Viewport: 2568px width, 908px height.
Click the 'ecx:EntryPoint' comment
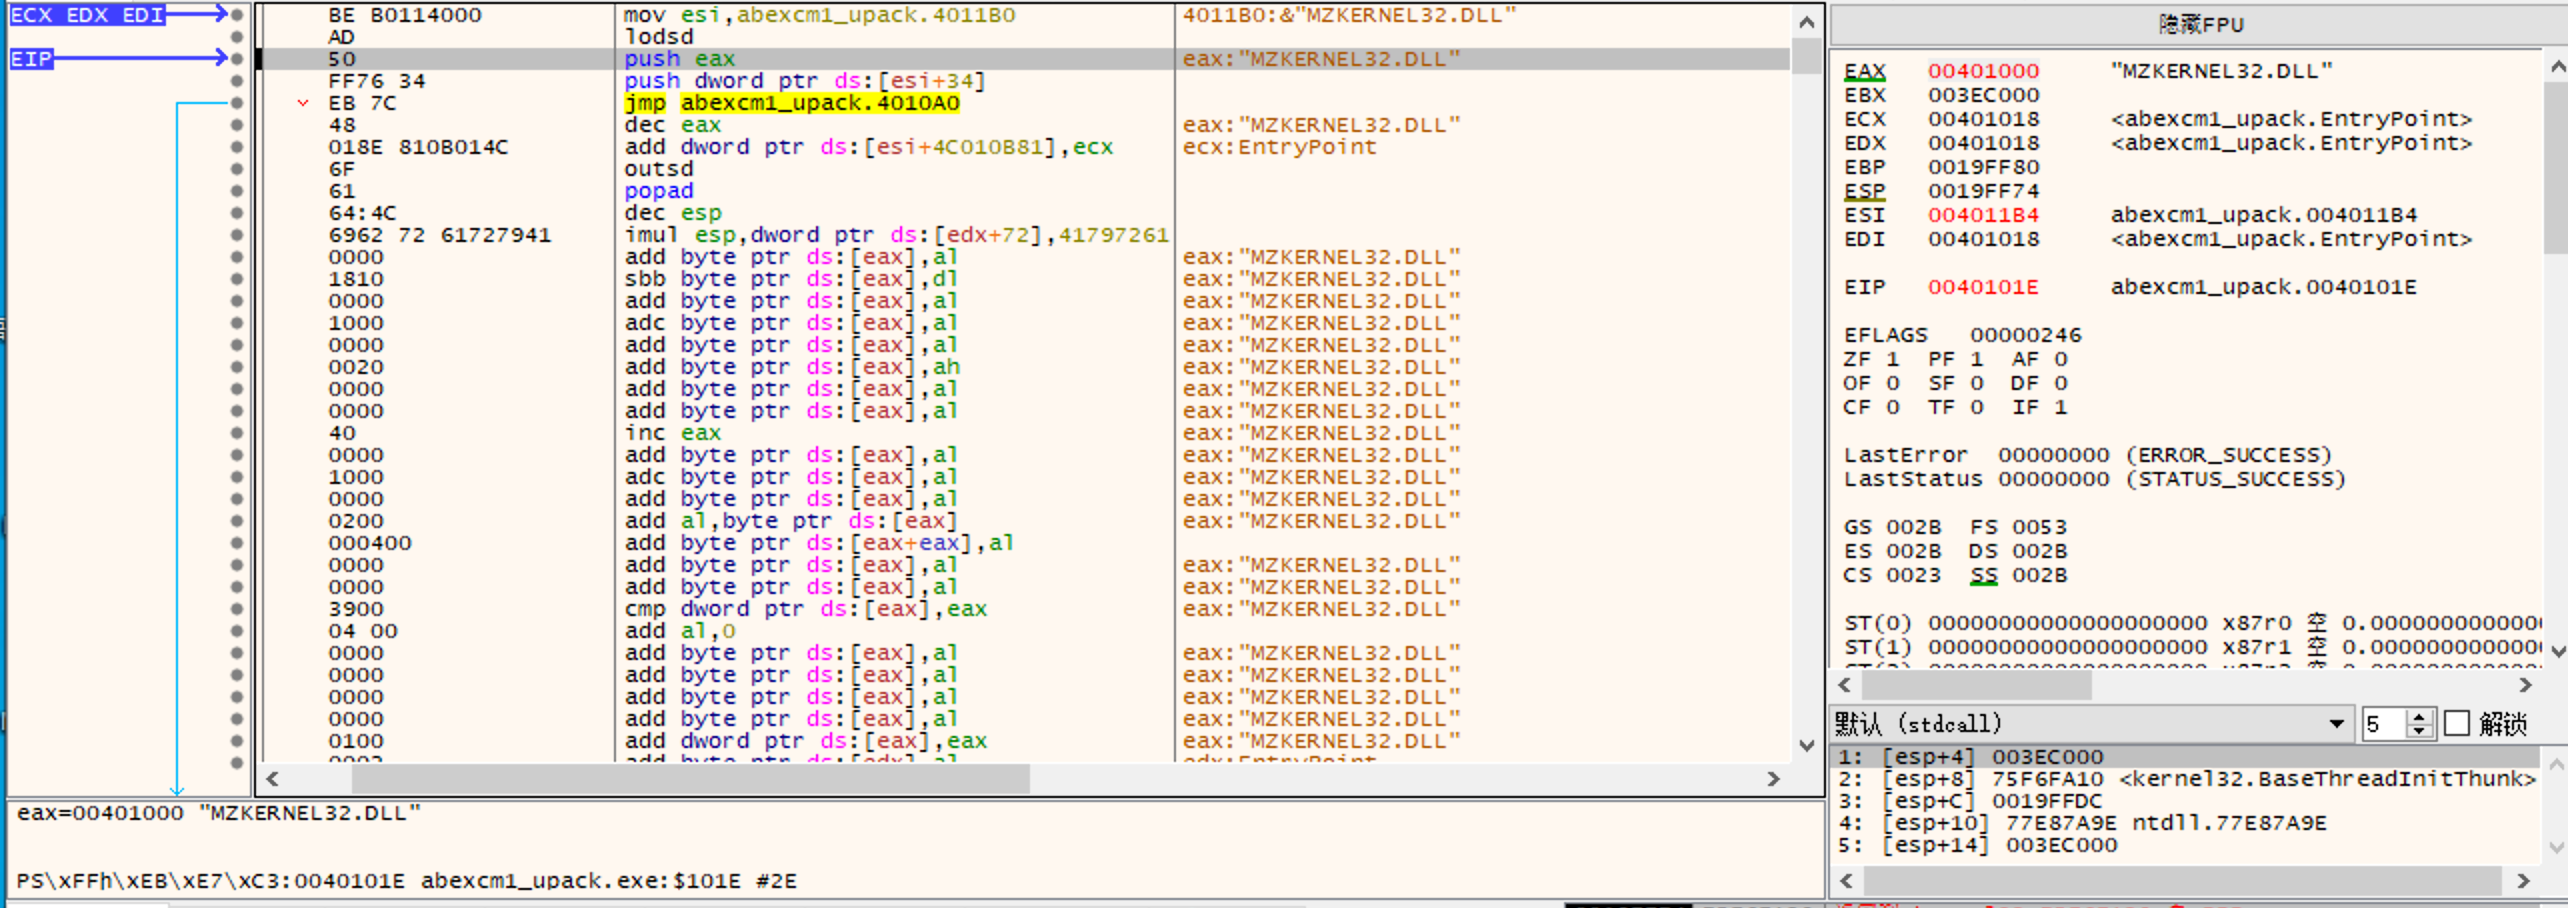click(1279, 147)
